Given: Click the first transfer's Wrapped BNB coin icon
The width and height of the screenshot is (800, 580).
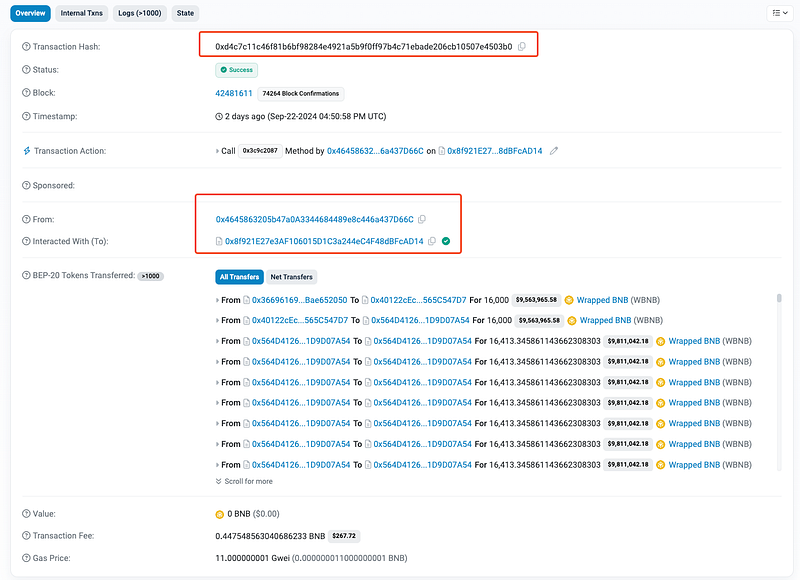Looking at the screenshot, I should click(x=569, y=300).
